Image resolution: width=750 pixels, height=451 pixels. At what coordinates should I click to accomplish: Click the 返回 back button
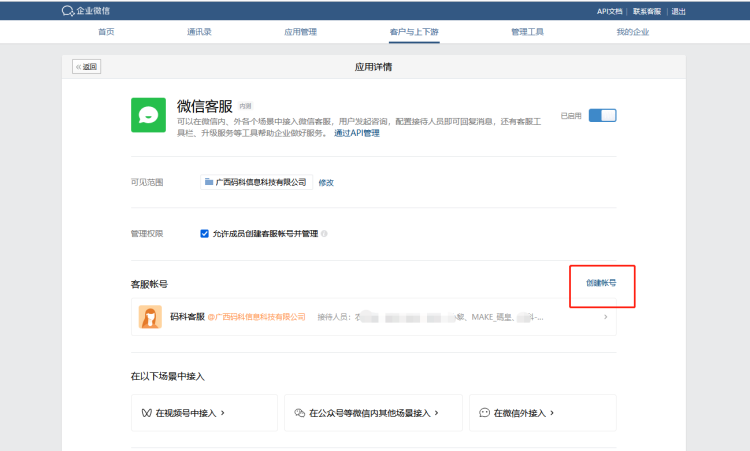click(x=87, y=66)
